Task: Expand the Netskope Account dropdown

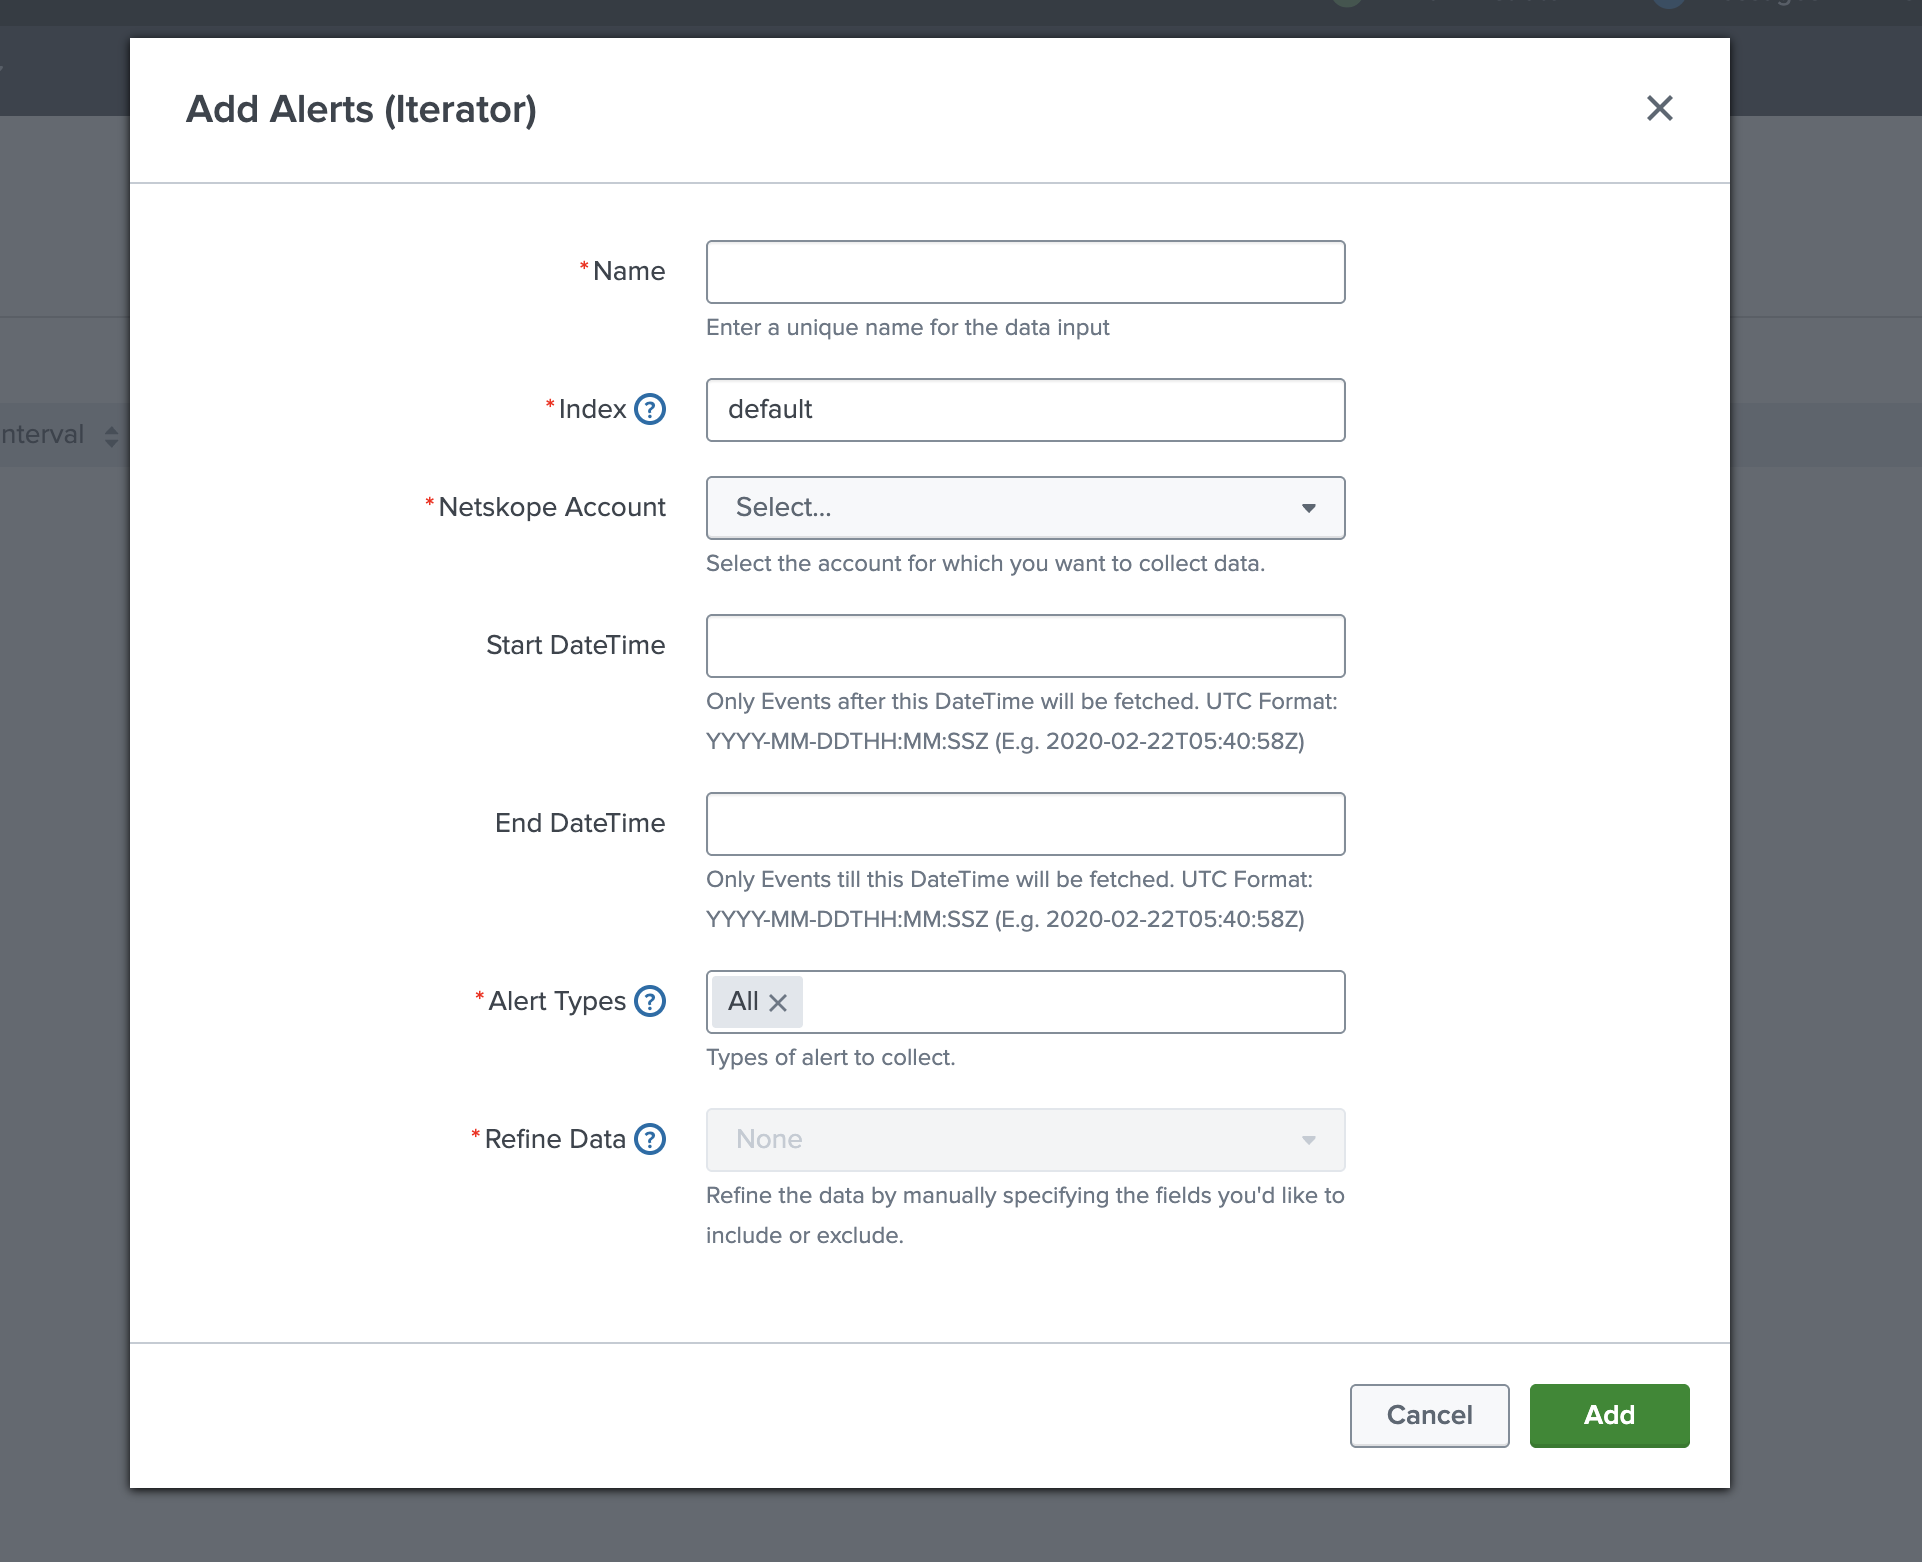Action: [1025, 508]
